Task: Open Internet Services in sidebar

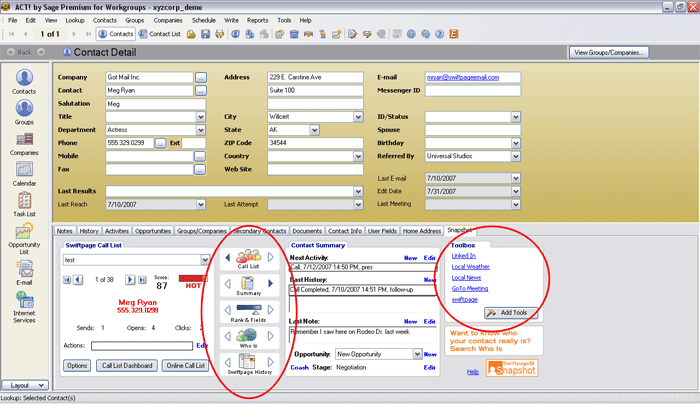Action: coord(24,307)
